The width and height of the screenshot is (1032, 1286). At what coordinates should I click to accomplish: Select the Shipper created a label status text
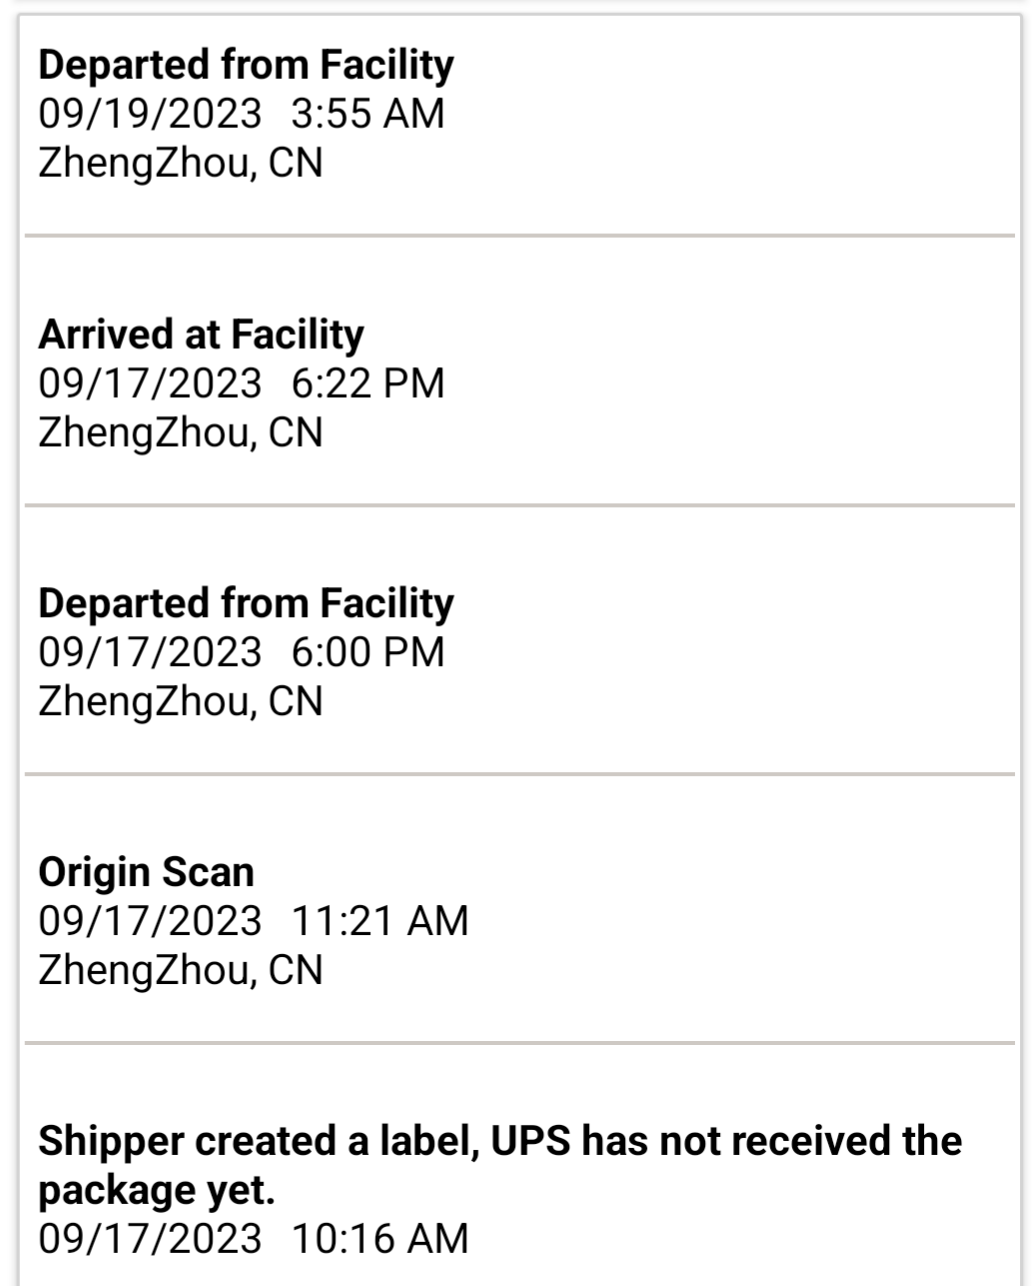[x=500, y=1165]
